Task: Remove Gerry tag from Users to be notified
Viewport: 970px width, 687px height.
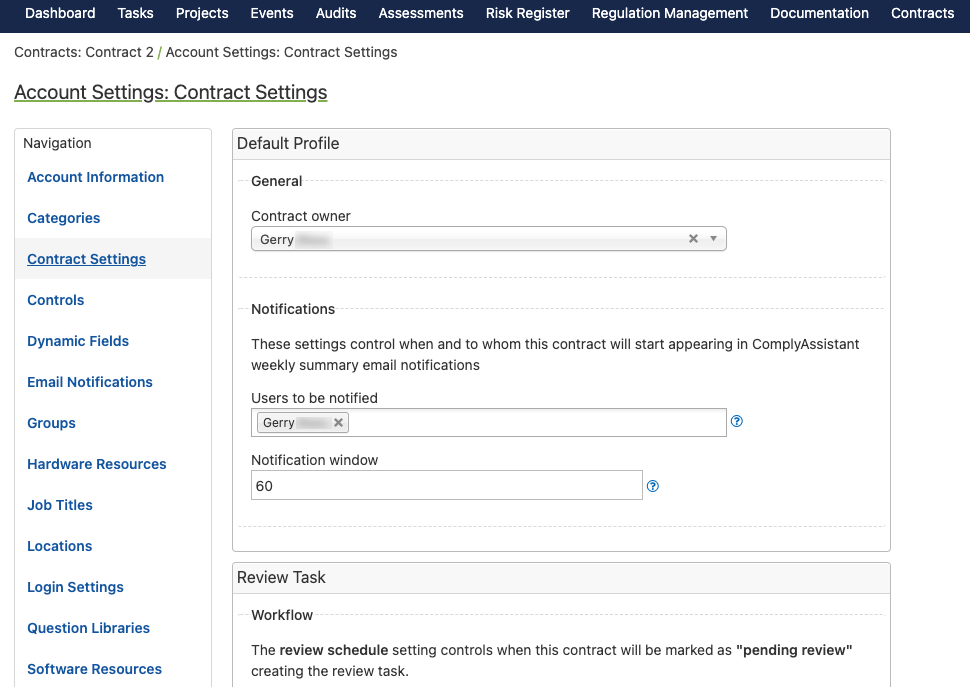Action: coord(339,423)
